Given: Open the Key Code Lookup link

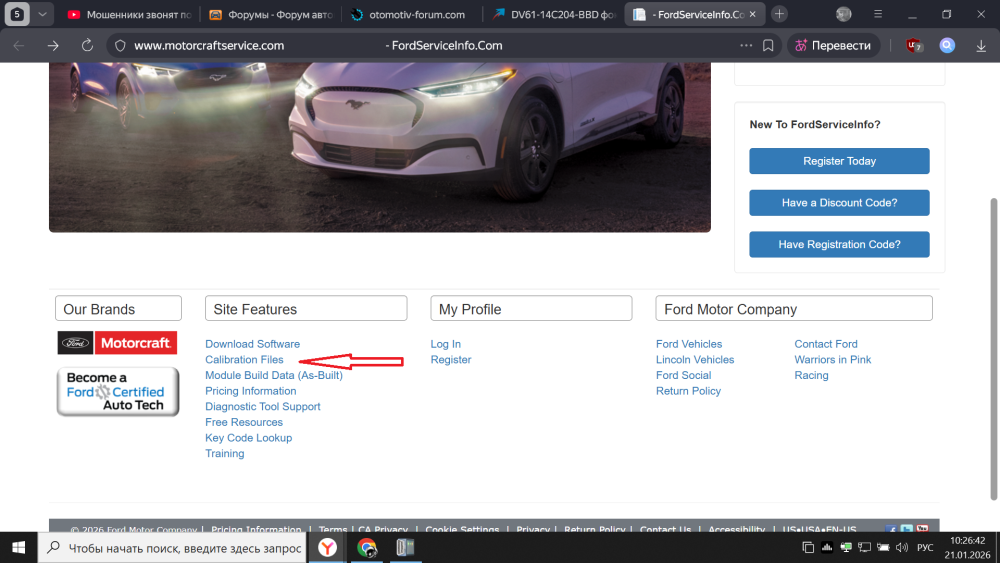Looking at the screenshot, I should click(x=248, y=438).
